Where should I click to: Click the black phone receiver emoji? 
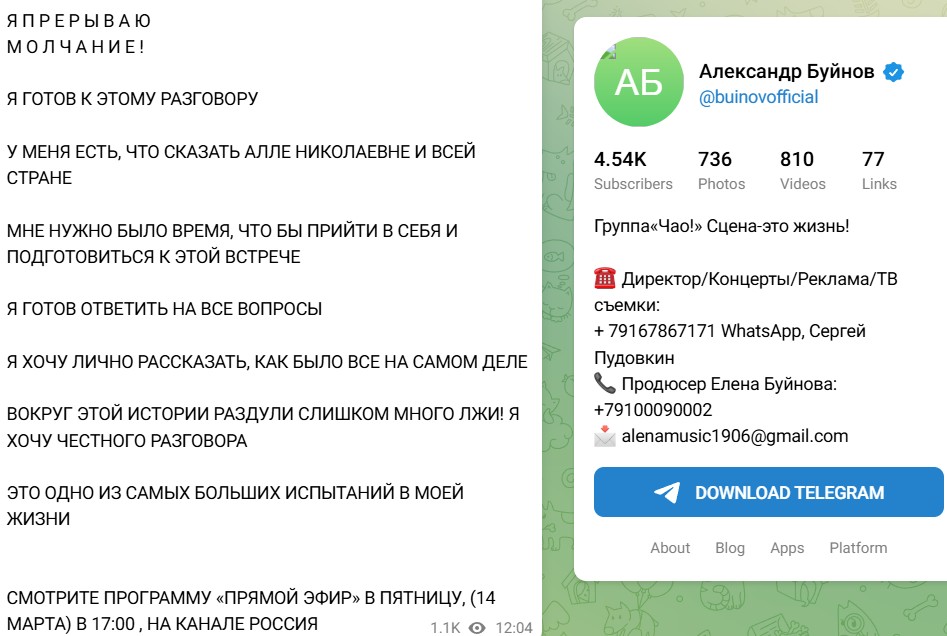point(605,383)
